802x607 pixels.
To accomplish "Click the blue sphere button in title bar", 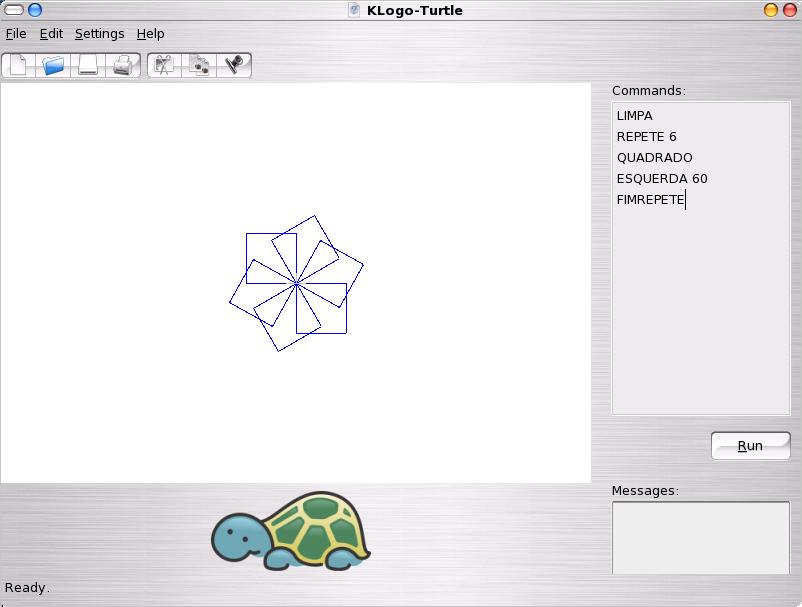I will point(35,10).
